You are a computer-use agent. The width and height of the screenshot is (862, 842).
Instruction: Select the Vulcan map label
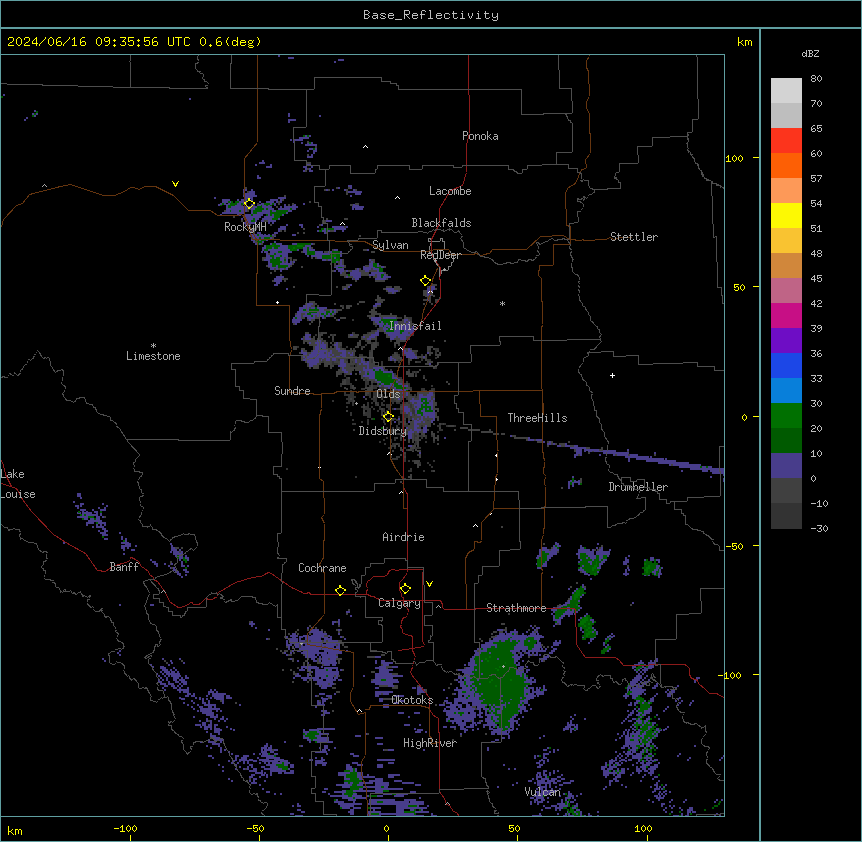tap(543, 792)
